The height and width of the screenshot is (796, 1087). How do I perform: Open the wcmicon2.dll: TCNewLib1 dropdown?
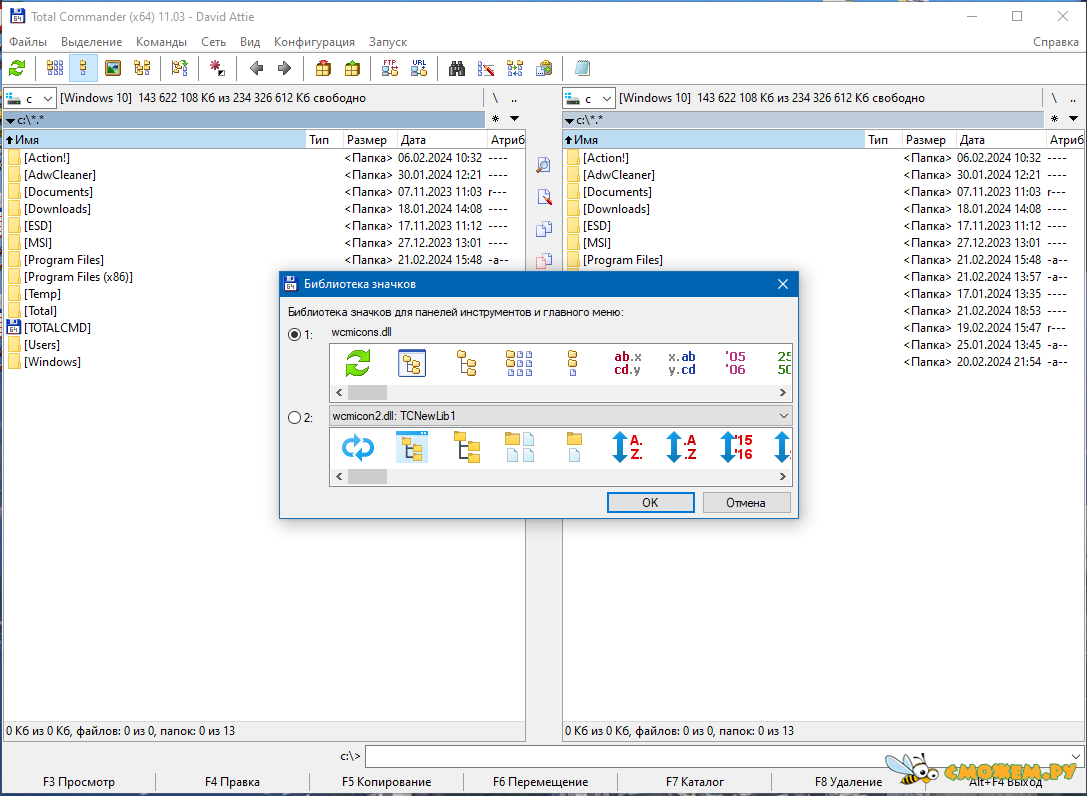pos(560,416)
